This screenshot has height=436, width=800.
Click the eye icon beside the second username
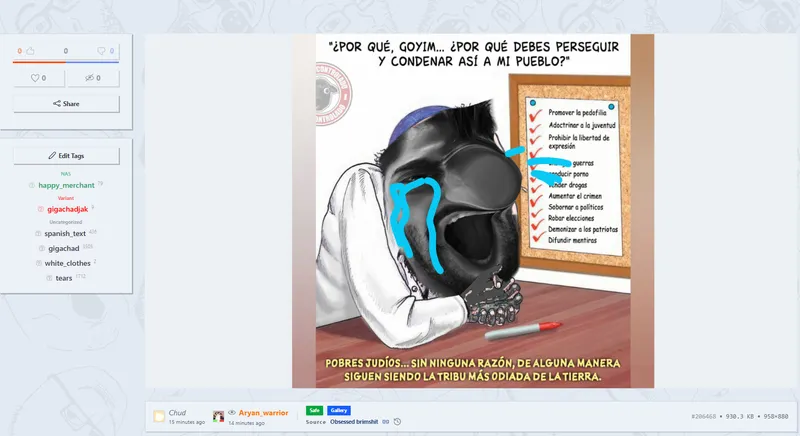(232, 413)
